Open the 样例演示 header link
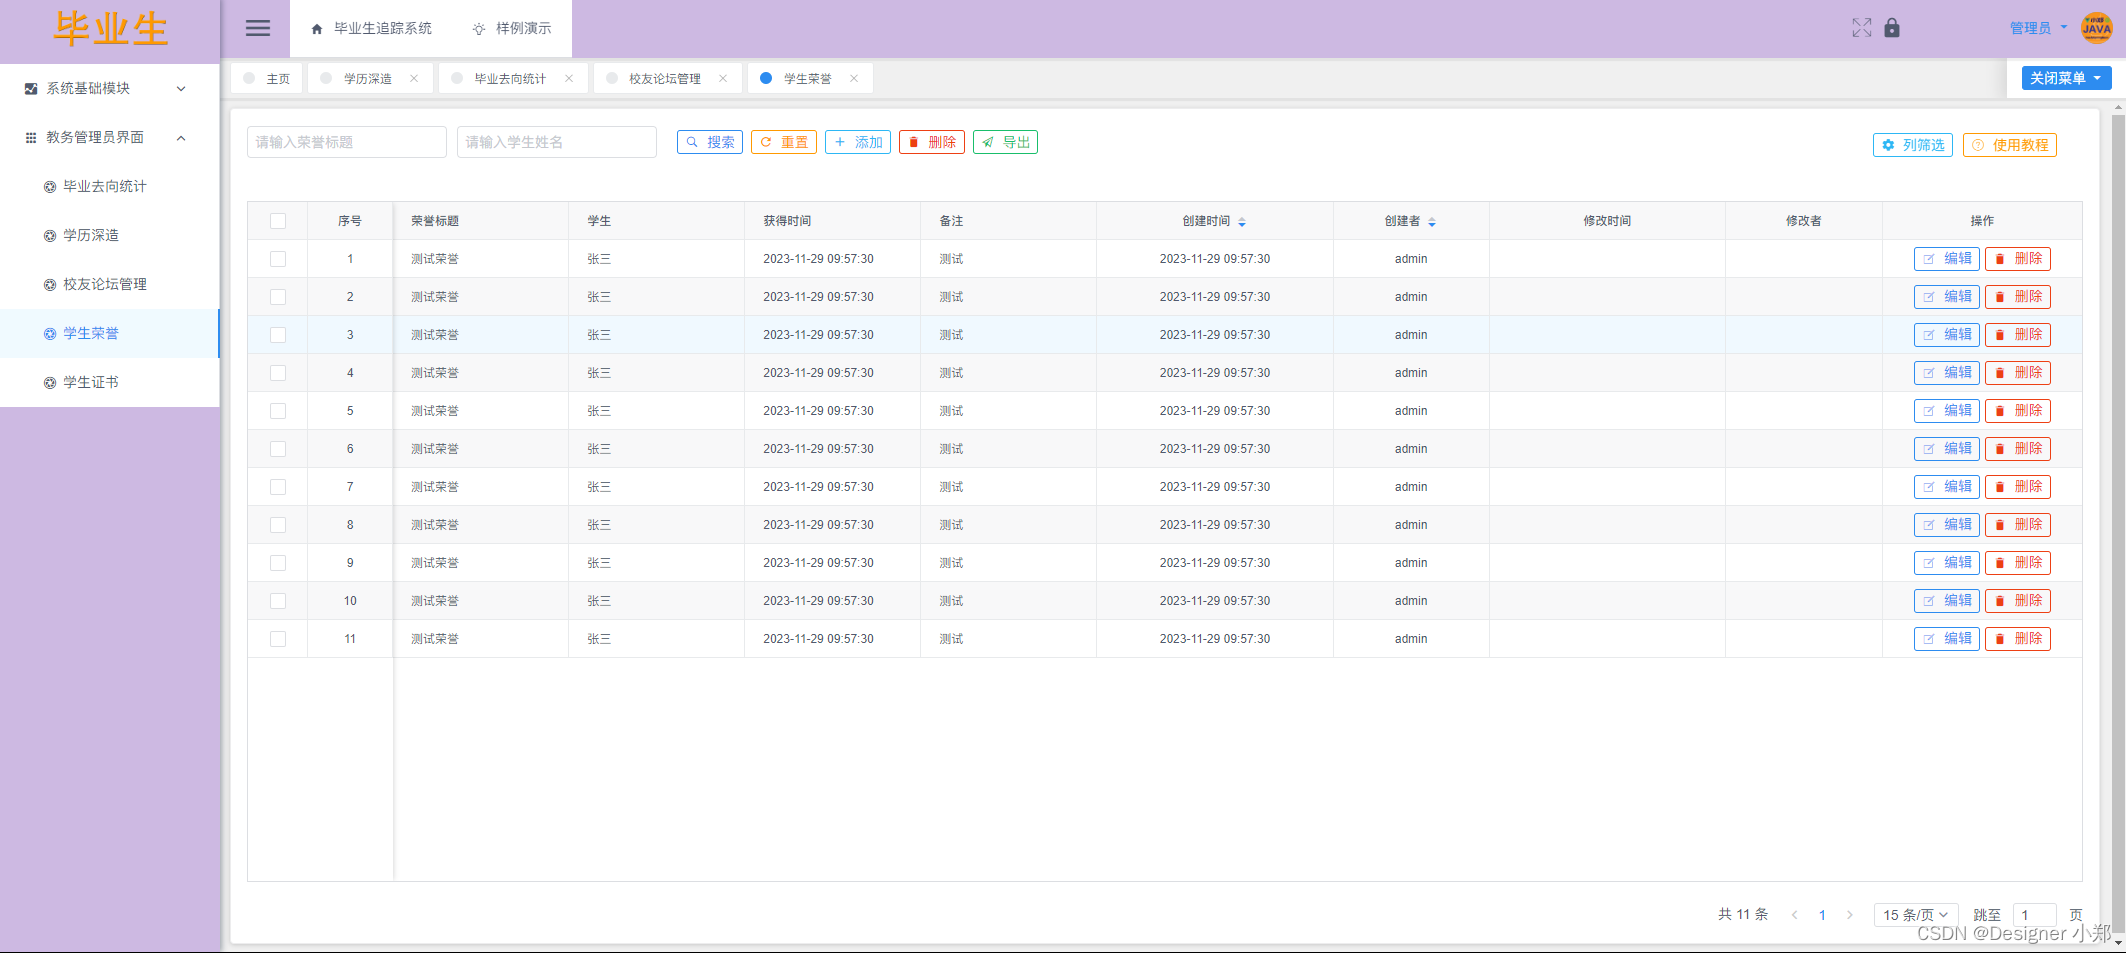The width and height of the screenshot is (2126, 953). tap(512, 29)
